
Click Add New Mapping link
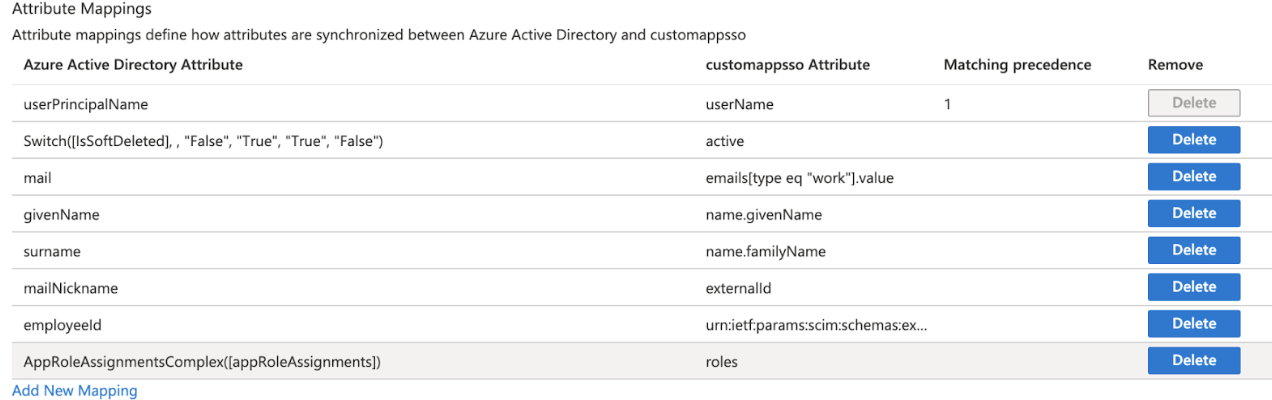pos(75,390)
